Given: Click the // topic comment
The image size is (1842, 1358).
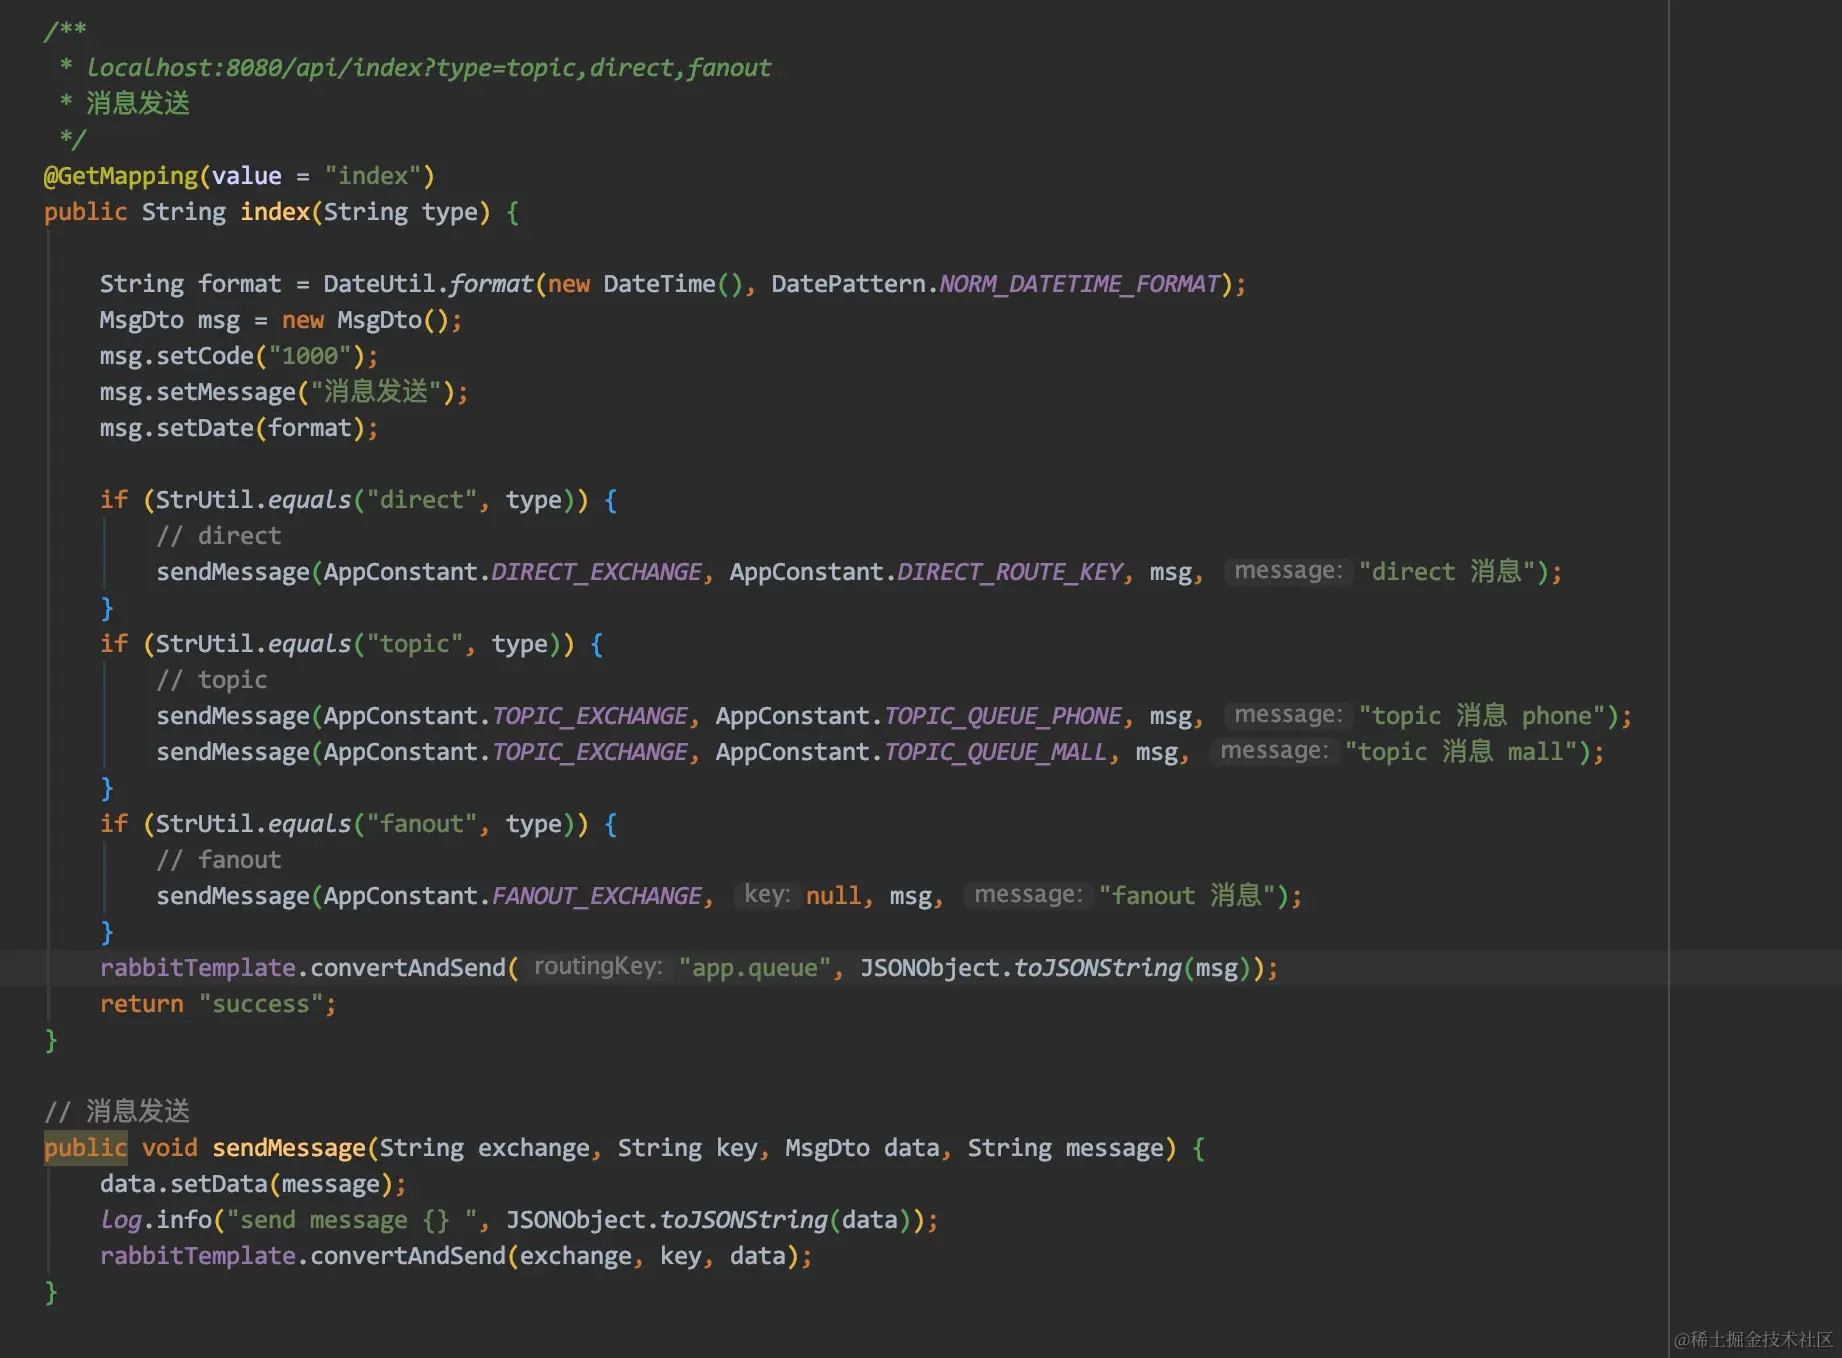Looking at the screenshot, I should pyautogui.click(x=211, y=680).
